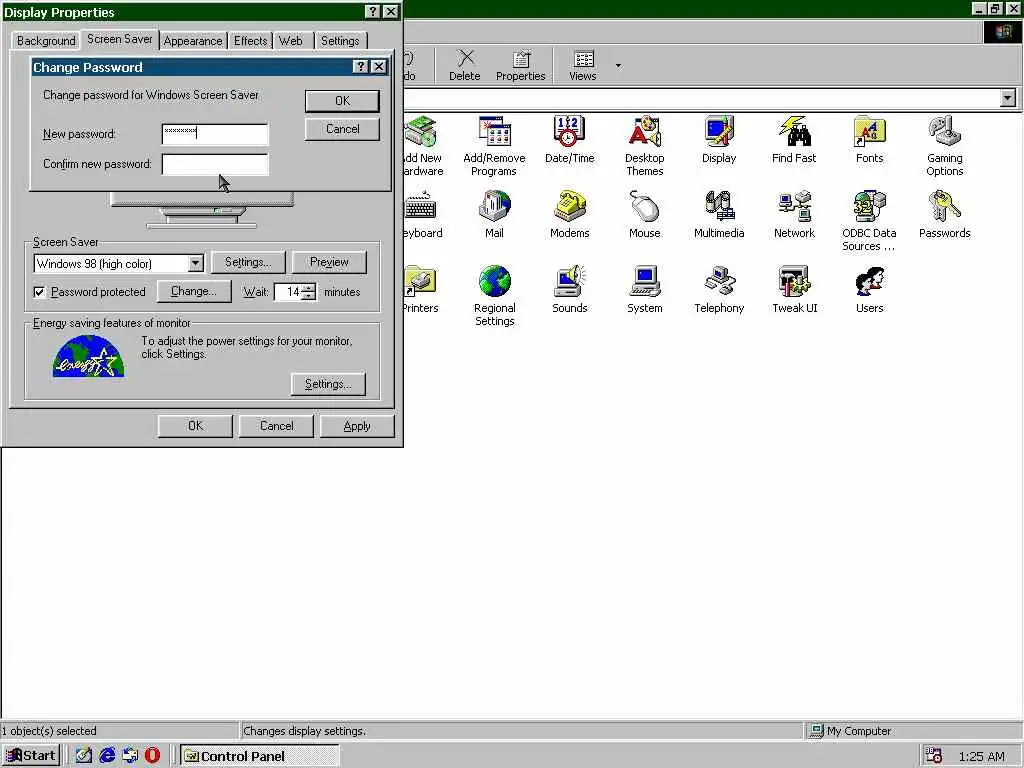Screen dimensions: 1024x768
Task: Expand the Views dropdown arrow
Action: 618,65
